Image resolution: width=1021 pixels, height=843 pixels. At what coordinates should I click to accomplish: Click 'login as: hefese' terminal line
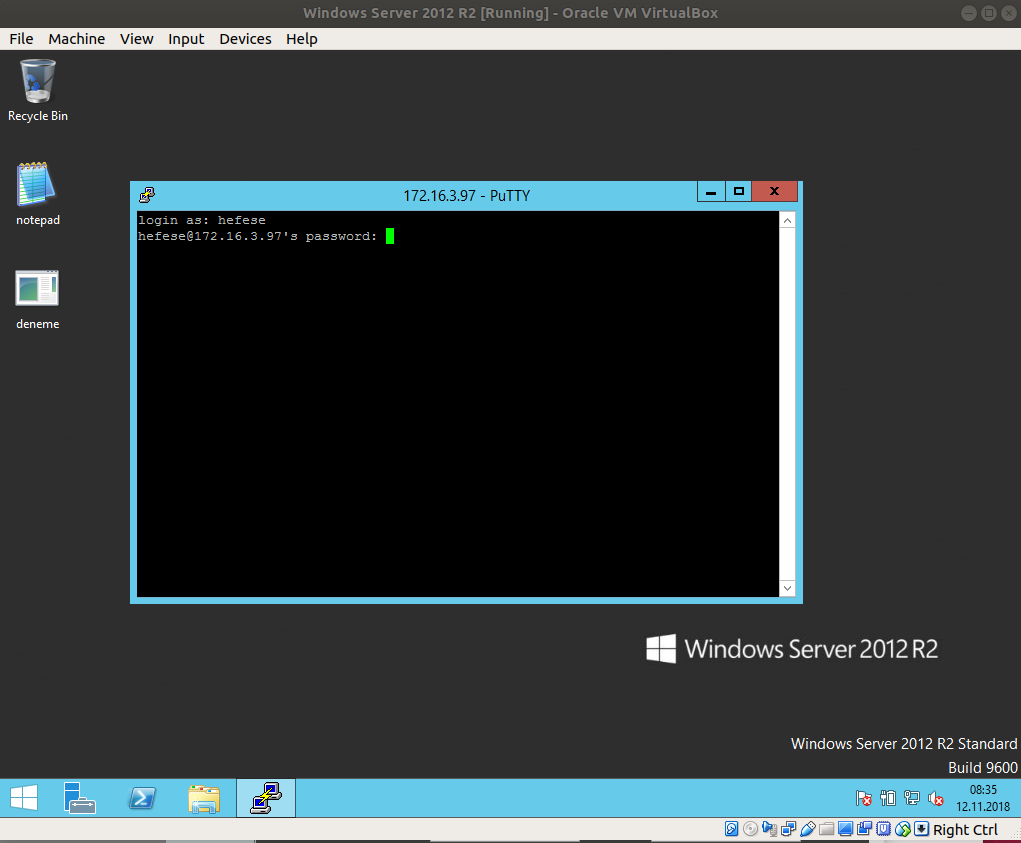(x=201, y=220)
